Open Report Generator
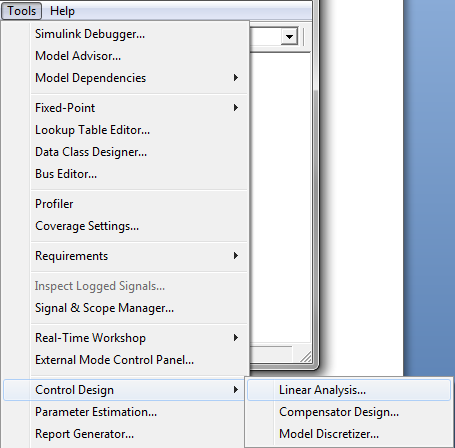The image size is (455, 448). click(123, 434)
